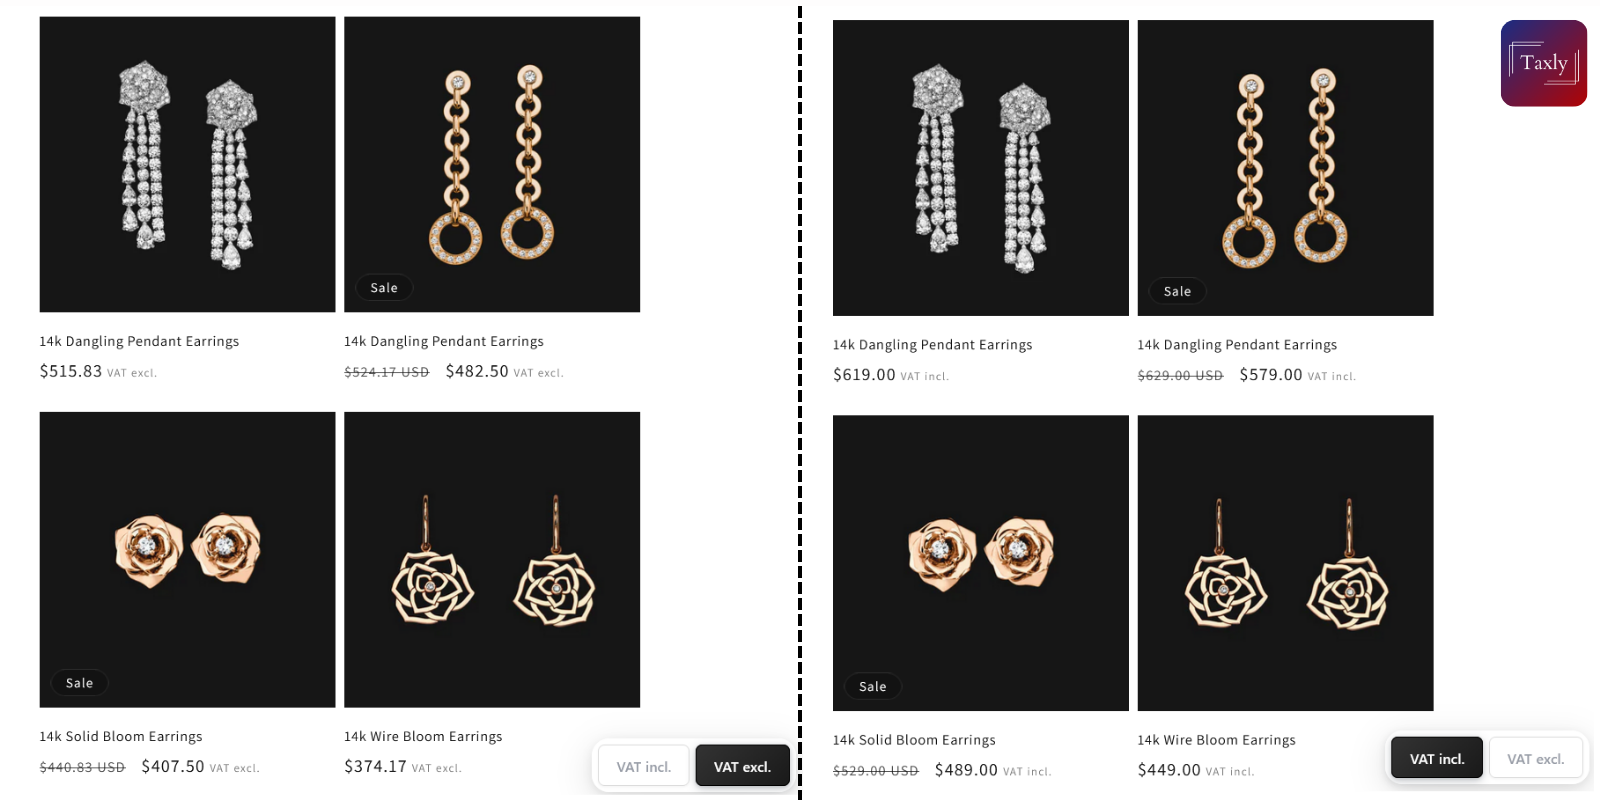1600x800 pixels.
Task: Open 14k Dangling Pendant Earrings link priced $619.00
Action: click(932, 345)
